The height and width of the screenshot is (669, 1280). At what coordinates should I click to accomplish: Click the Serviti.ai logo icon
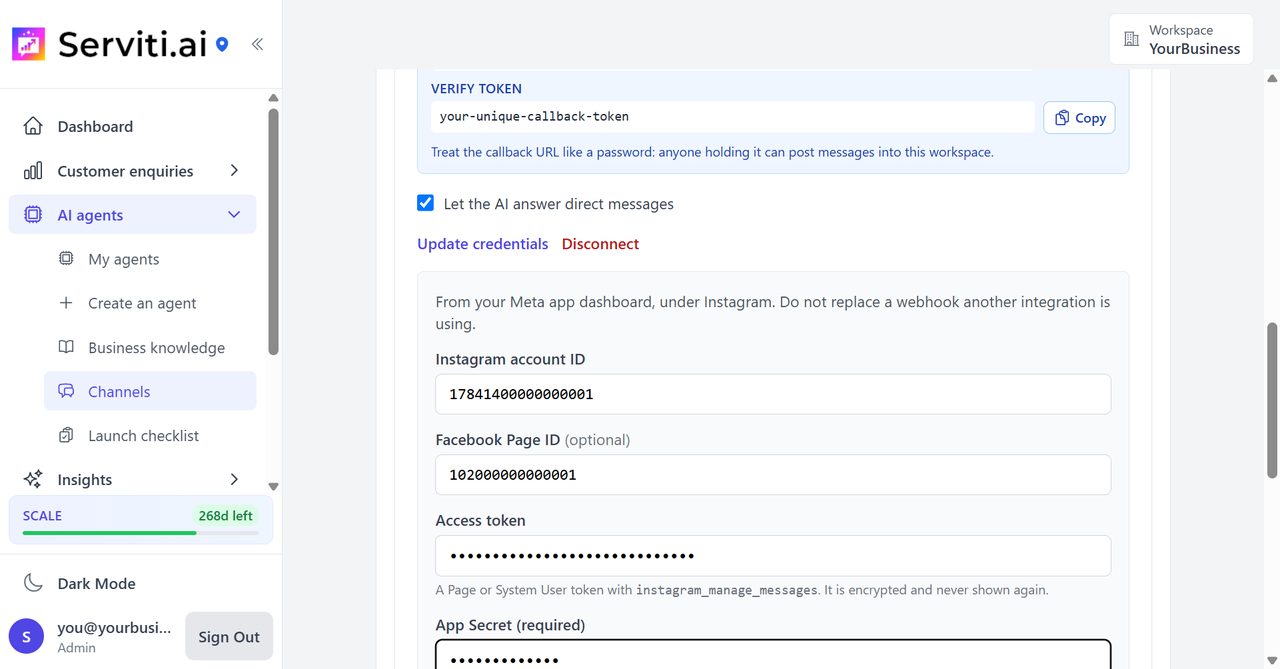click(x=29, y=44)
